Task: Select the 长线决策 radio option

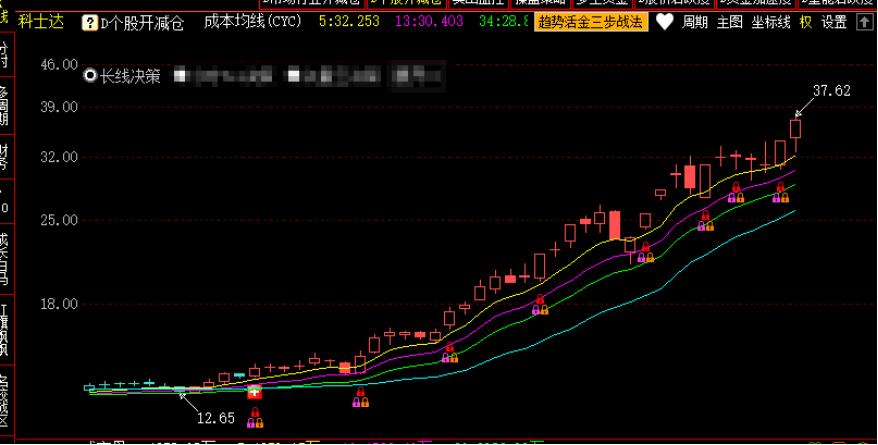Action: pyautogui.click(x=90, y=76)
